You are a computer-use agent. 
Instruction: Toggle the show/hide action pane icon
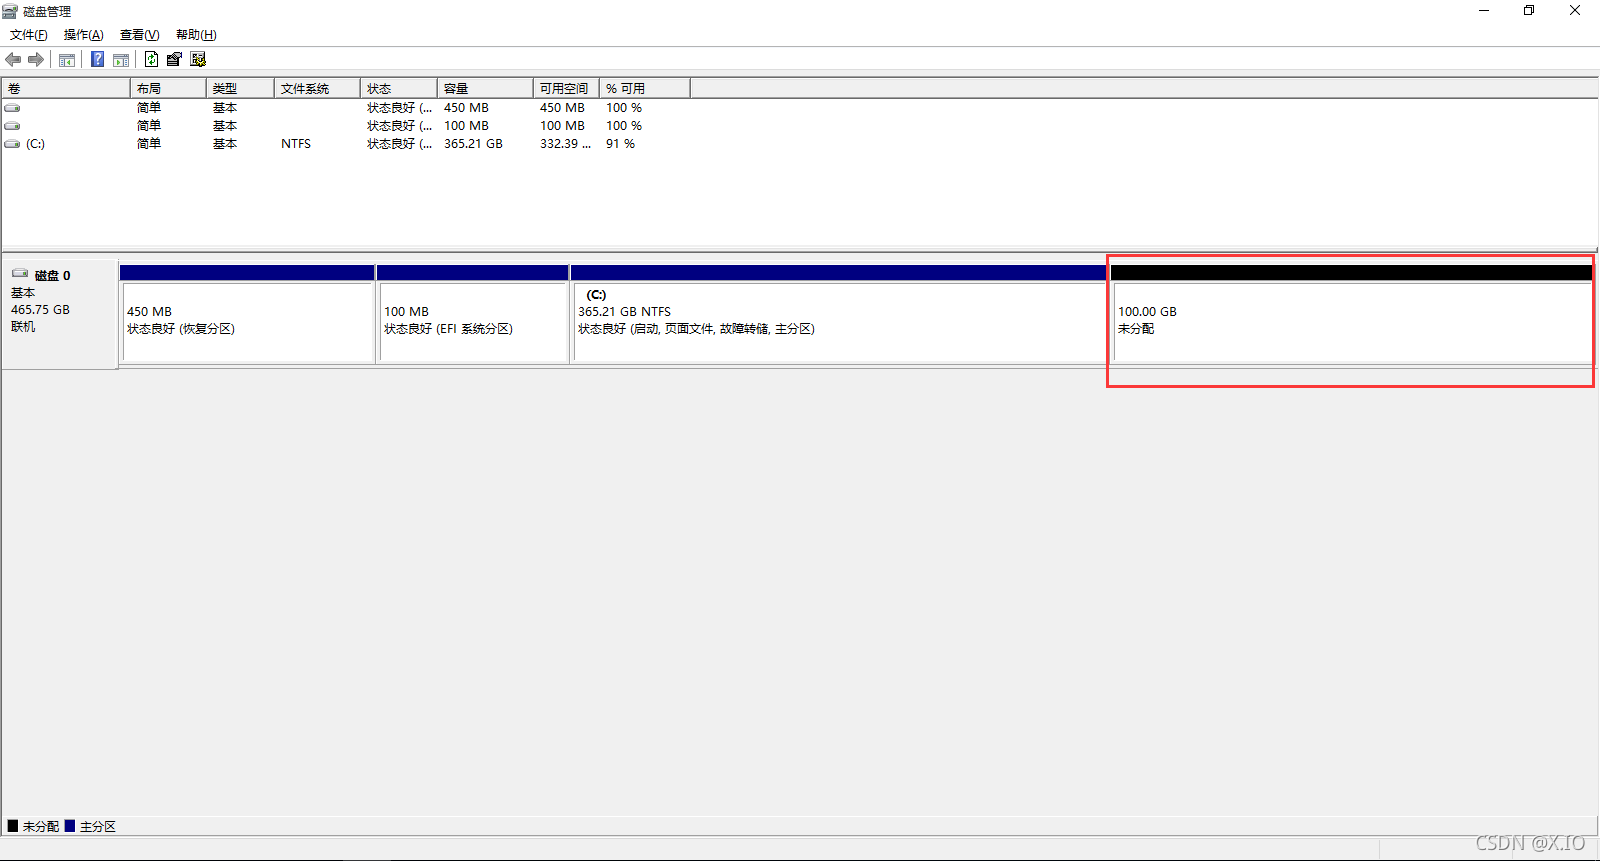click(121, 60)
